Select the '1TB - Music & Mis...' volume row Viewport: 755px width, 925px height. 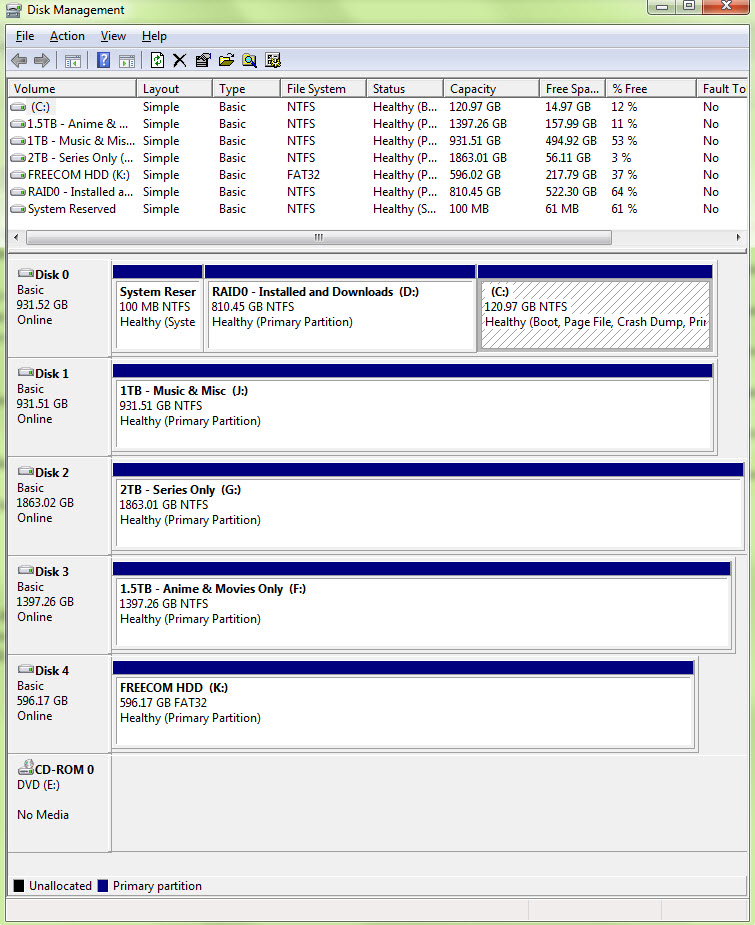click(378, 141)
